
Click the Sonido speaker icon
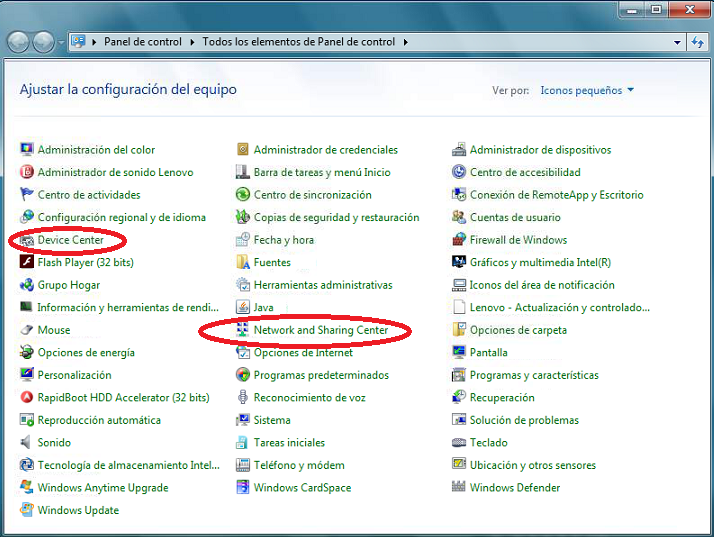point(27,442)
